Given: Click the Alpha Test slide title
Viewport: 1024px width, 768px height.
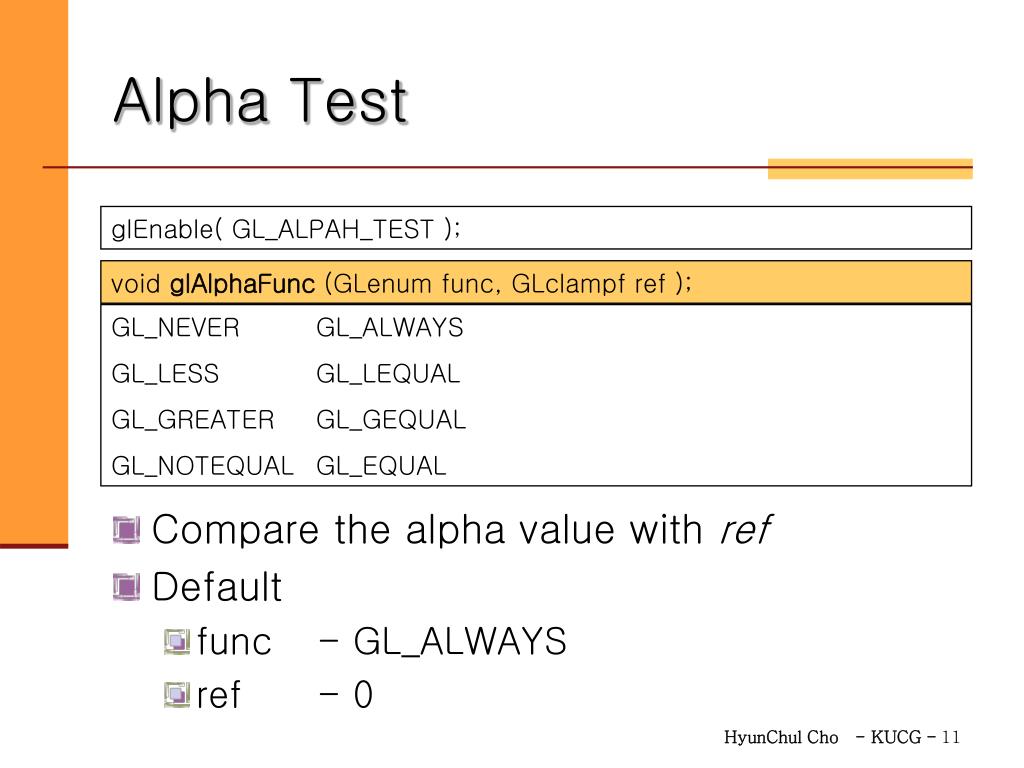Looking at the screenshot, I should [x=261, y=101].
